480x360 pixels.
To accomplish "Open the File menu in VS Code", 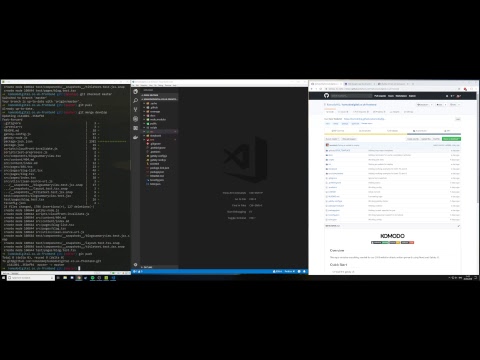I will [x=133, y=85].
